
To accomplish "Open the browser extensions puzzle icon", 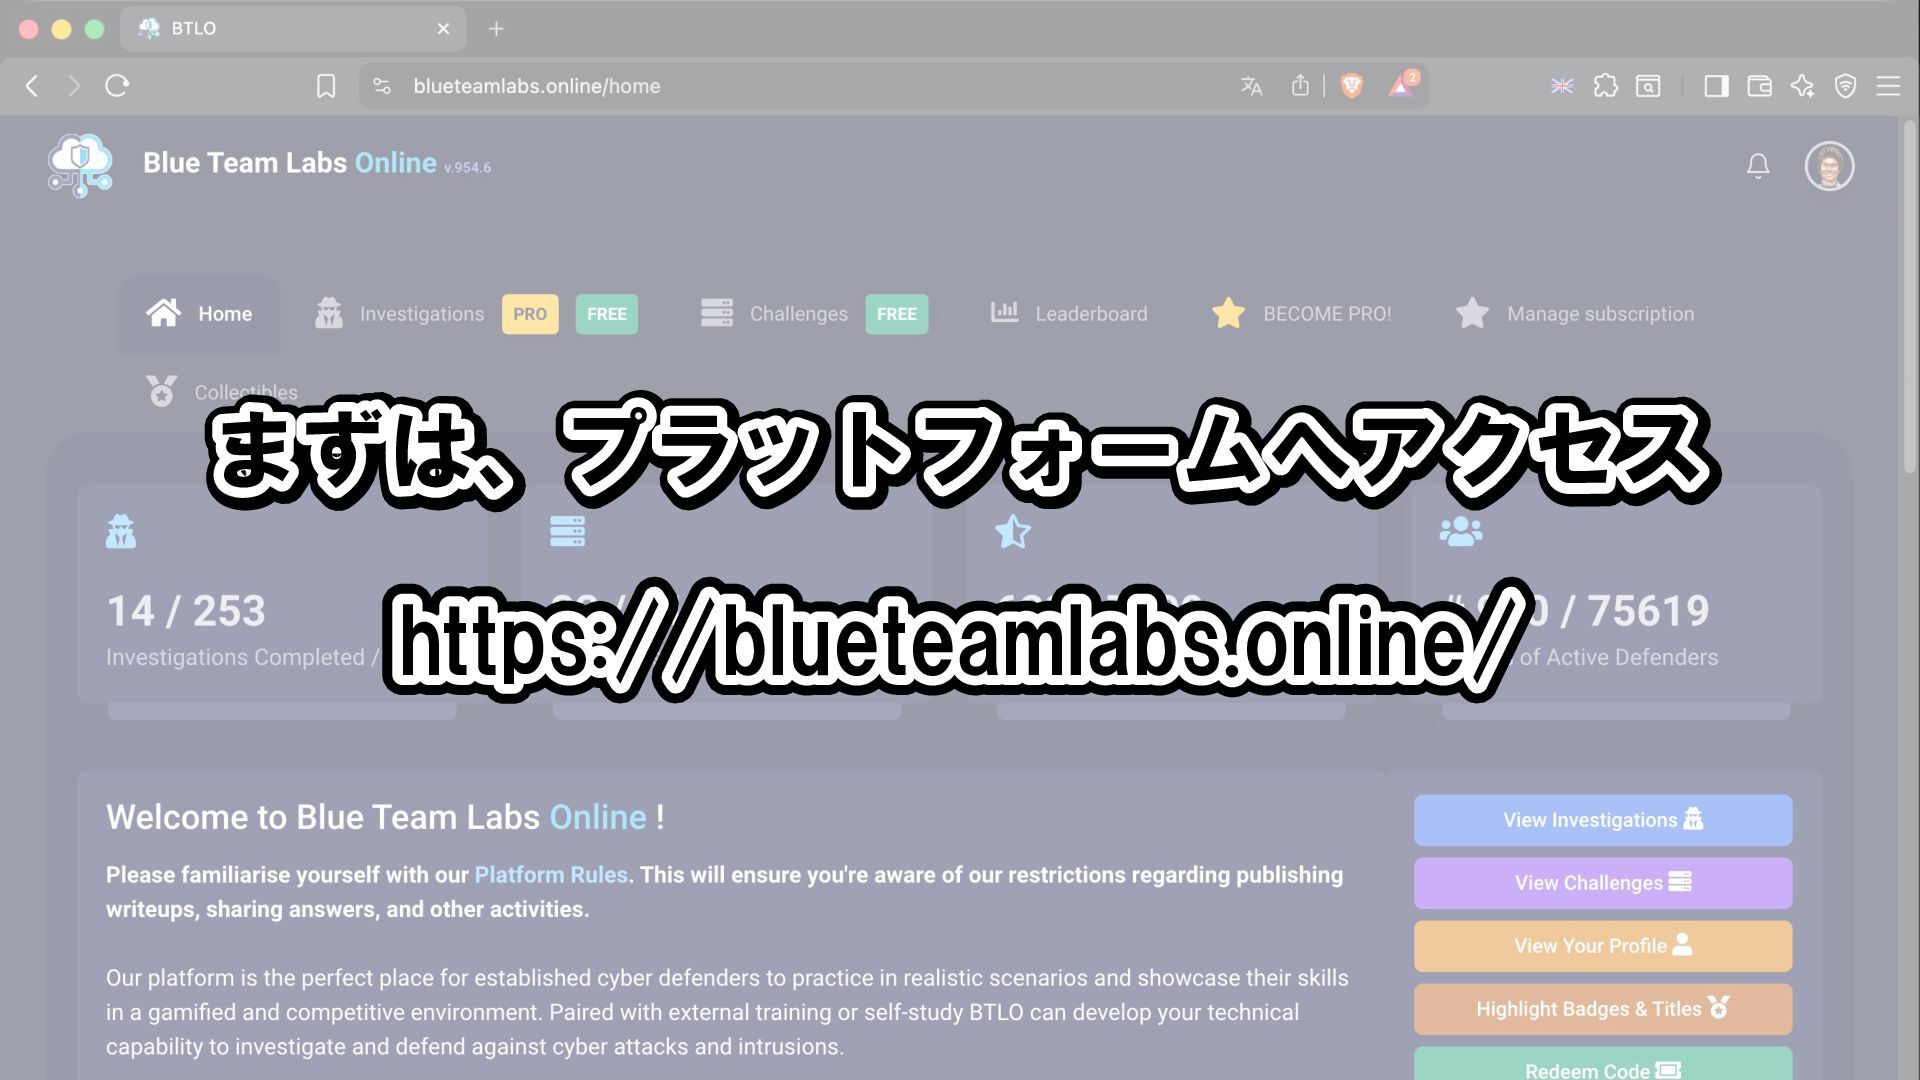I will (x=1605, y=86).
